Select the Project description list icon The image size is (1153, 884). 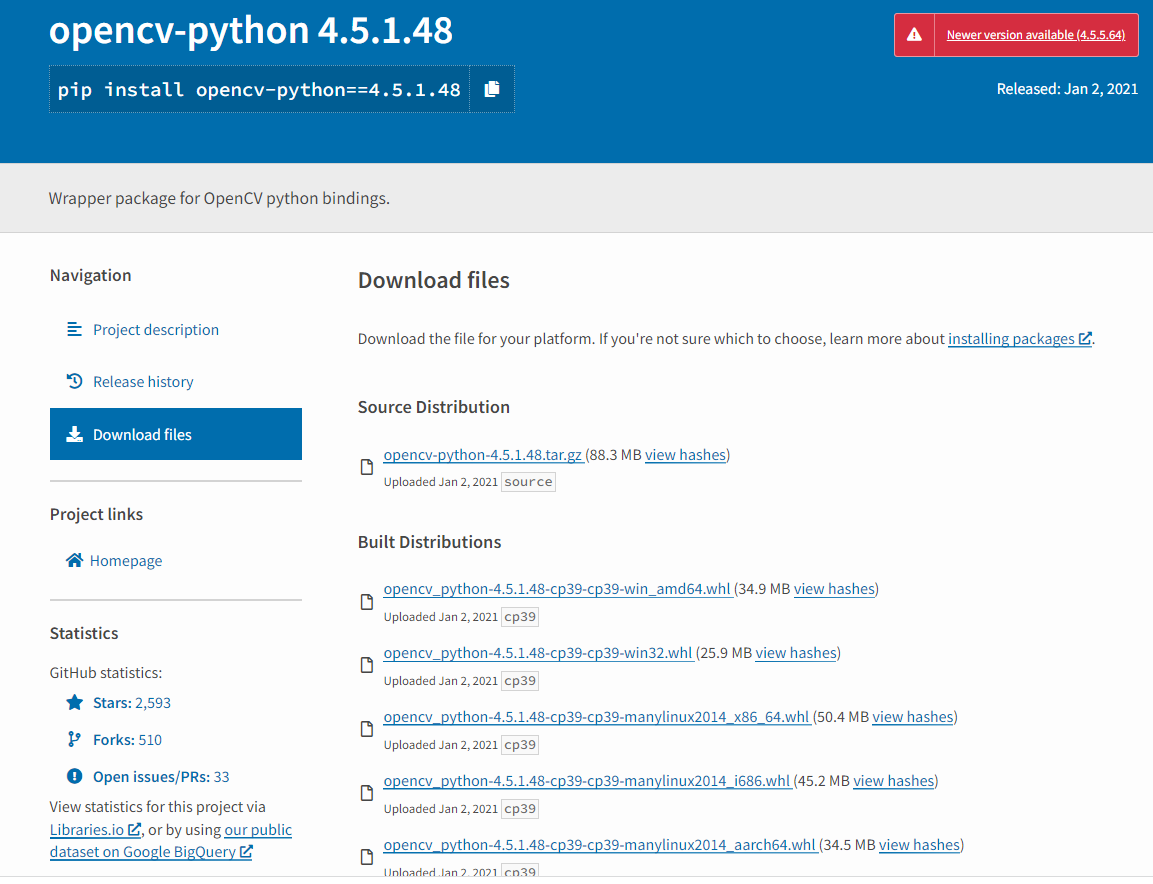pos(73,329)
